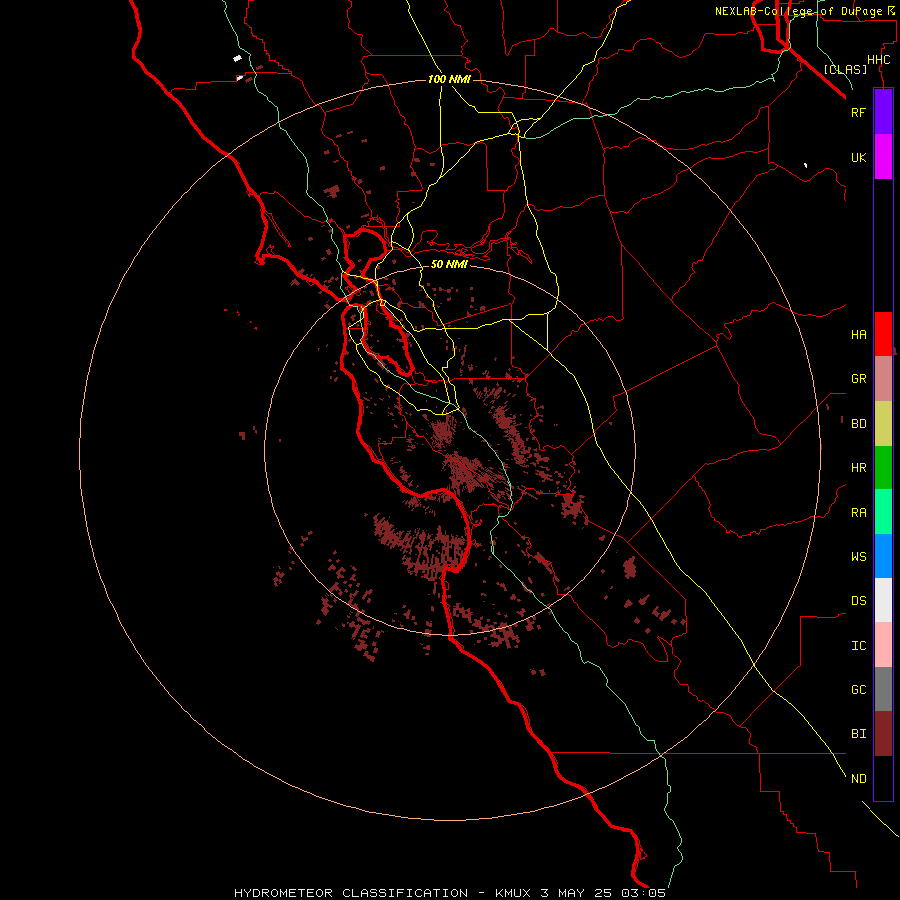Click the white DS legend color swatch
Viewport: 900px width, 900px height.
point(883,600)
